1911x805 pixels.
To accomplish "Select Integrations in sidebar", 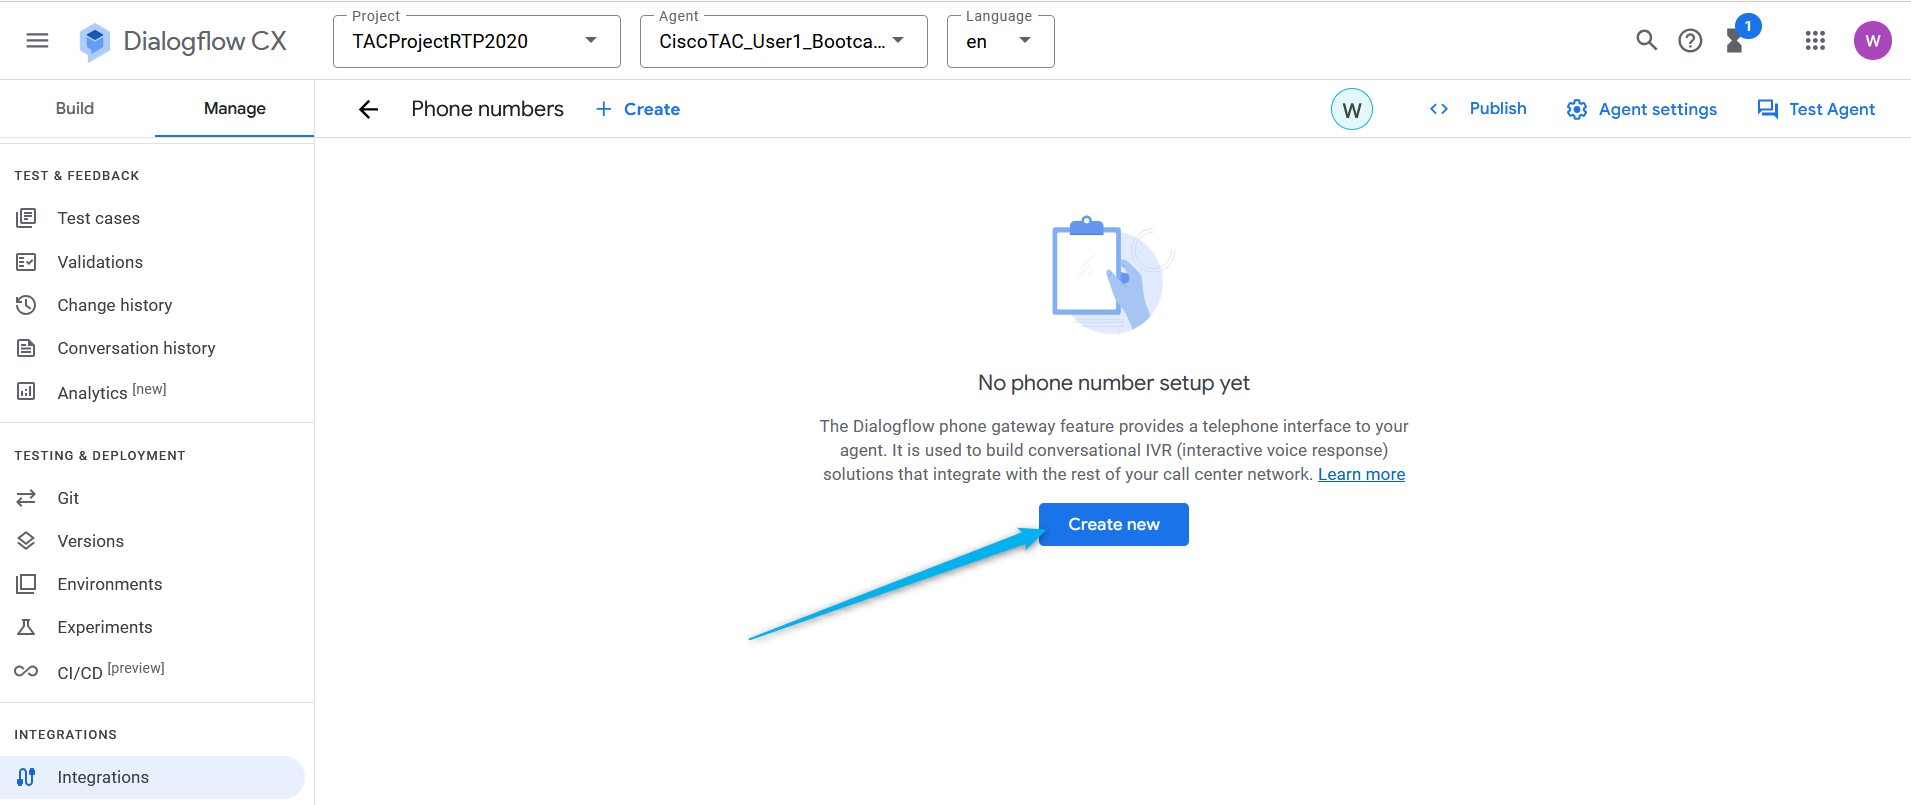I will [x=152, y=777].
